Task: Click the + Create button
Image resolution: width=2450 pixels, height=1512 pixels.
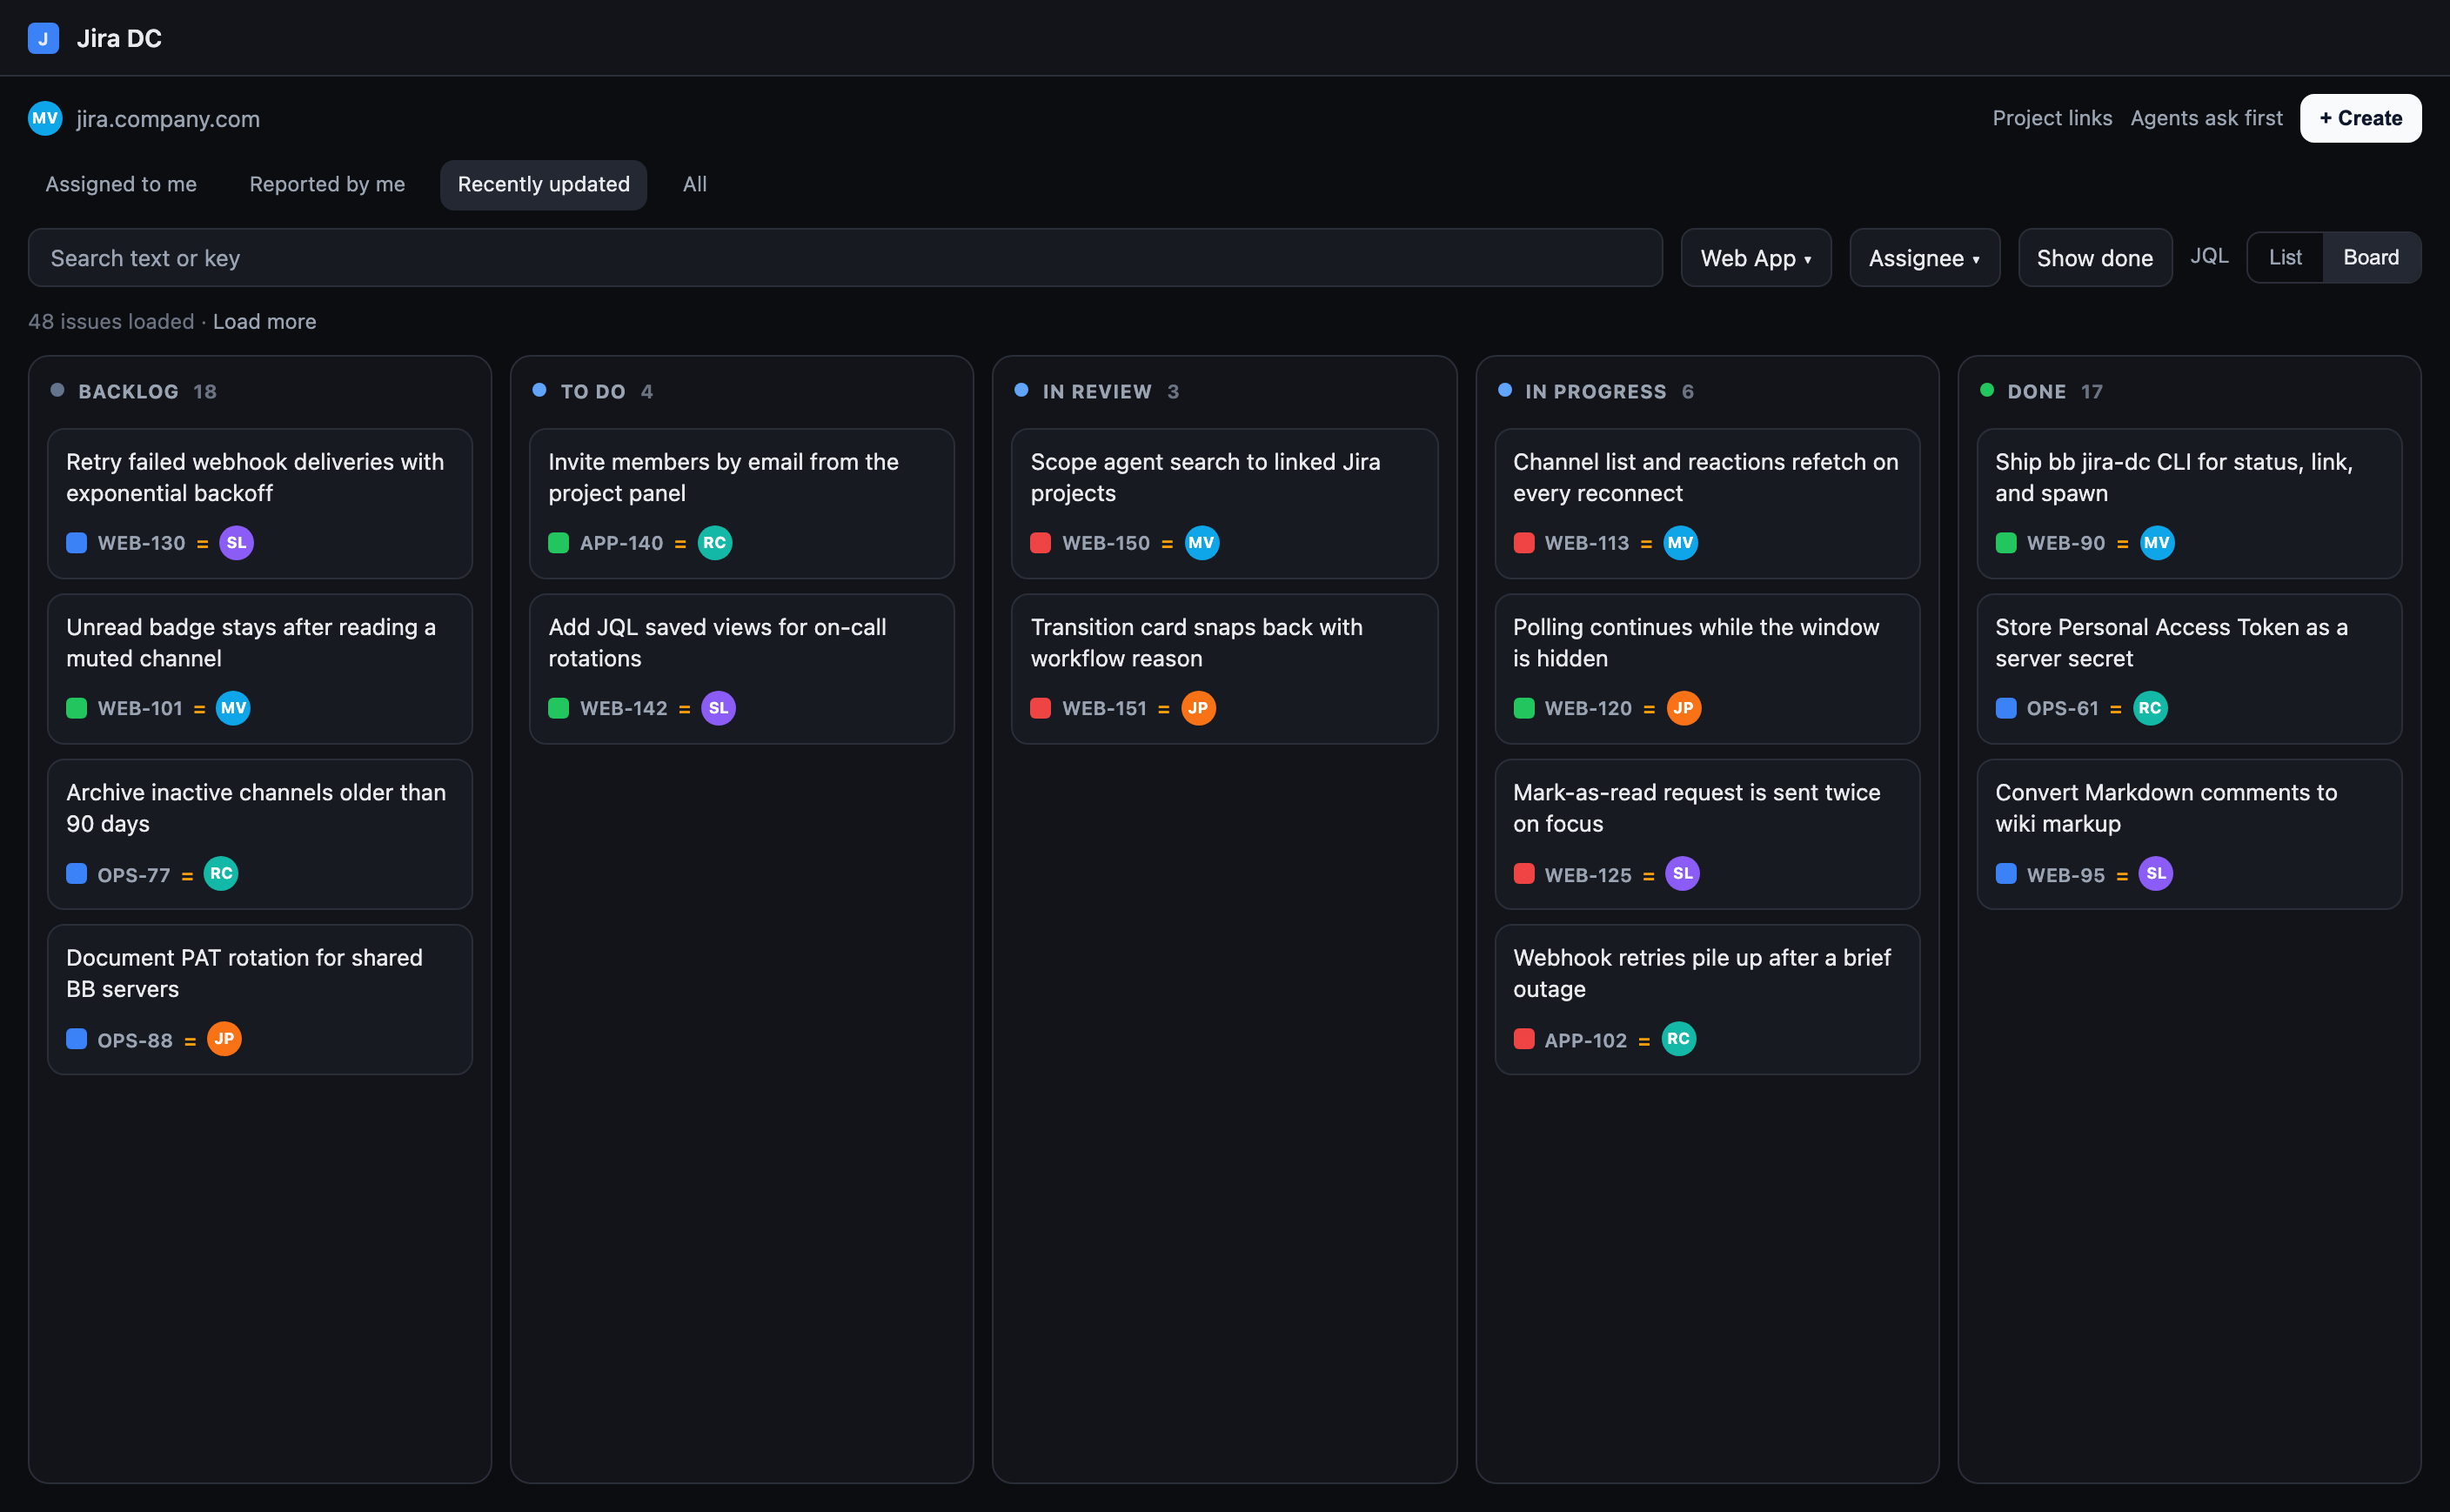Action: click(x=2361, y=118)
